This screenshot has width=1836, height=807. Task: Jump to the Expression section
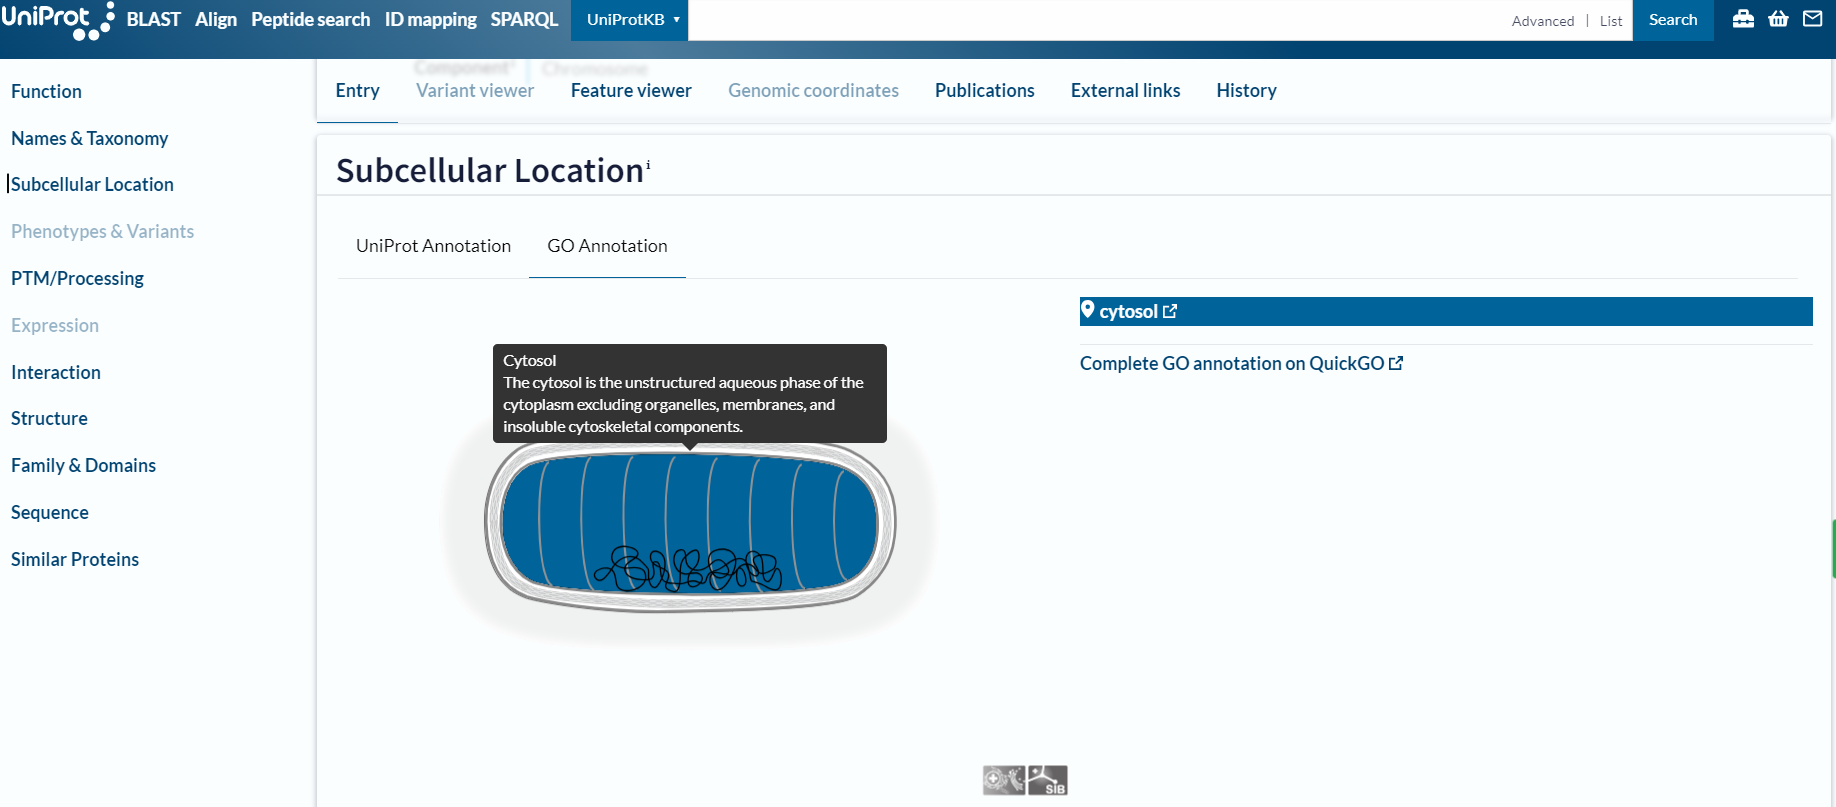pyautogui.click(x=55, y=325)
